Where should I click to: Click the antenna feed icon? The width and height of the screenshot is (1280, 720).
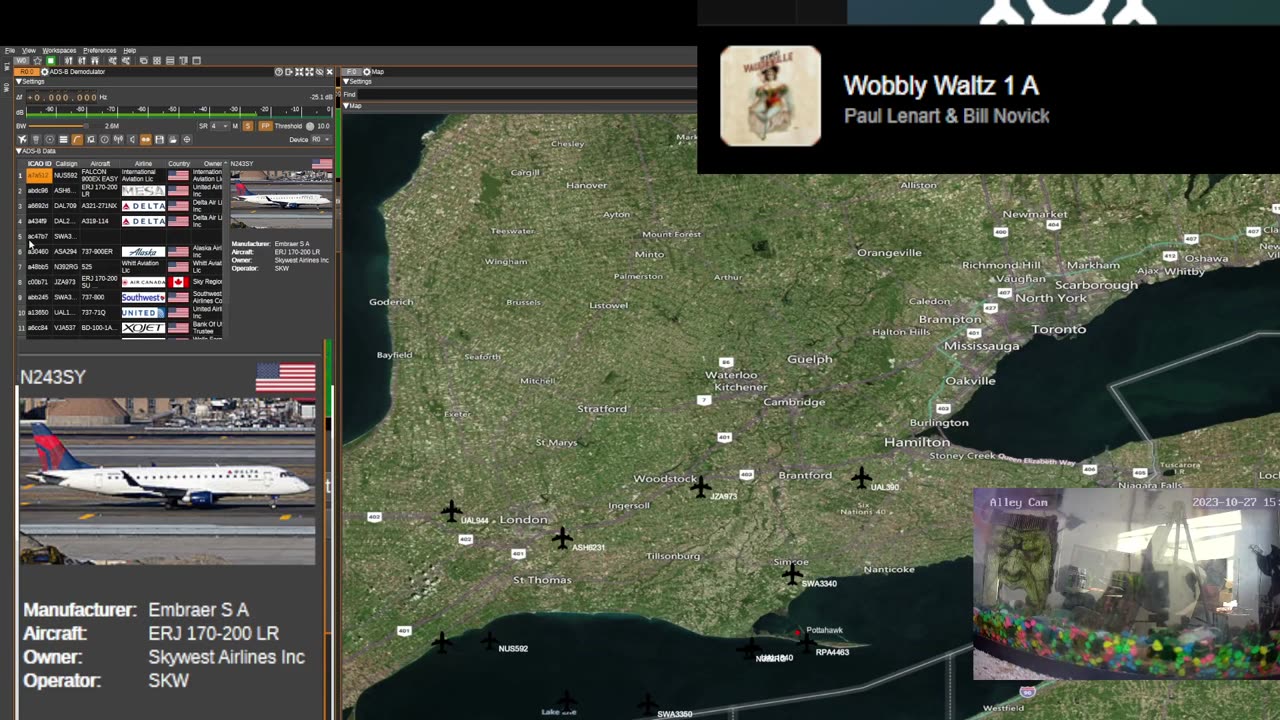tap(118, 140)
